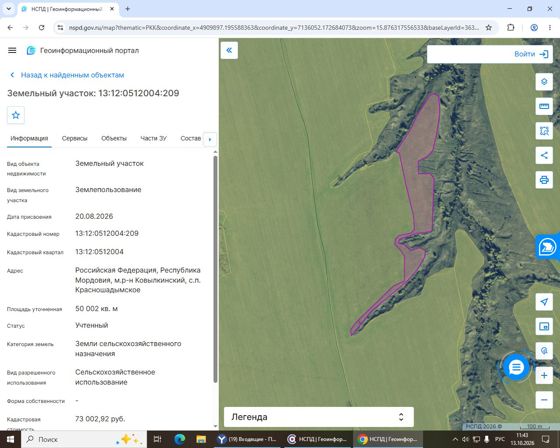Screen dimensions: 560x448
Task: Switch to the Информация tab
Action: click(29, 138)
